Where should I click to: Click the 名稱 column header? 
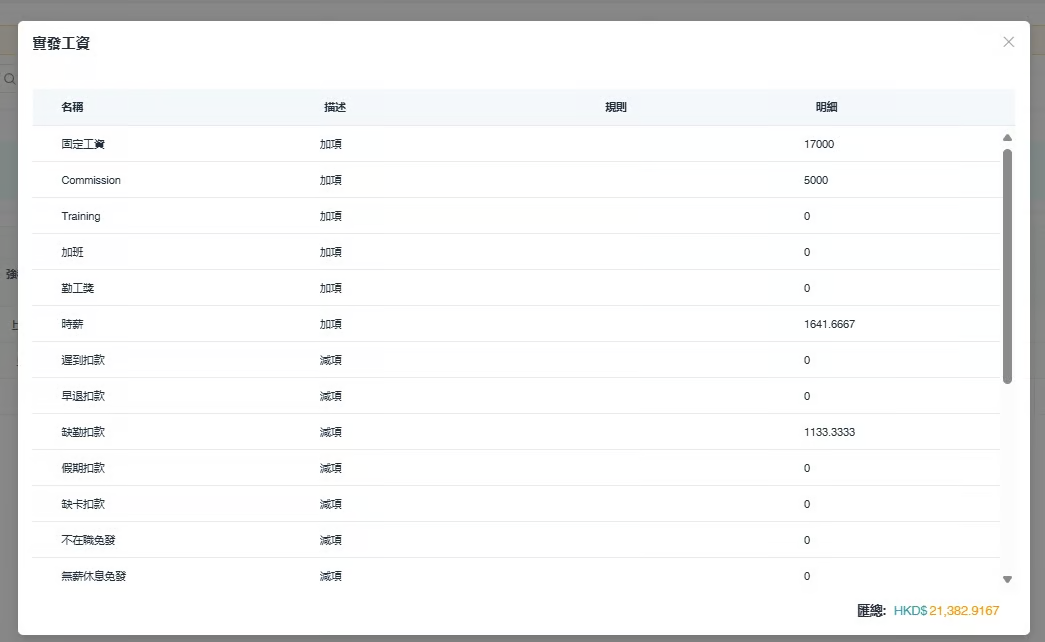coord(72,107)
